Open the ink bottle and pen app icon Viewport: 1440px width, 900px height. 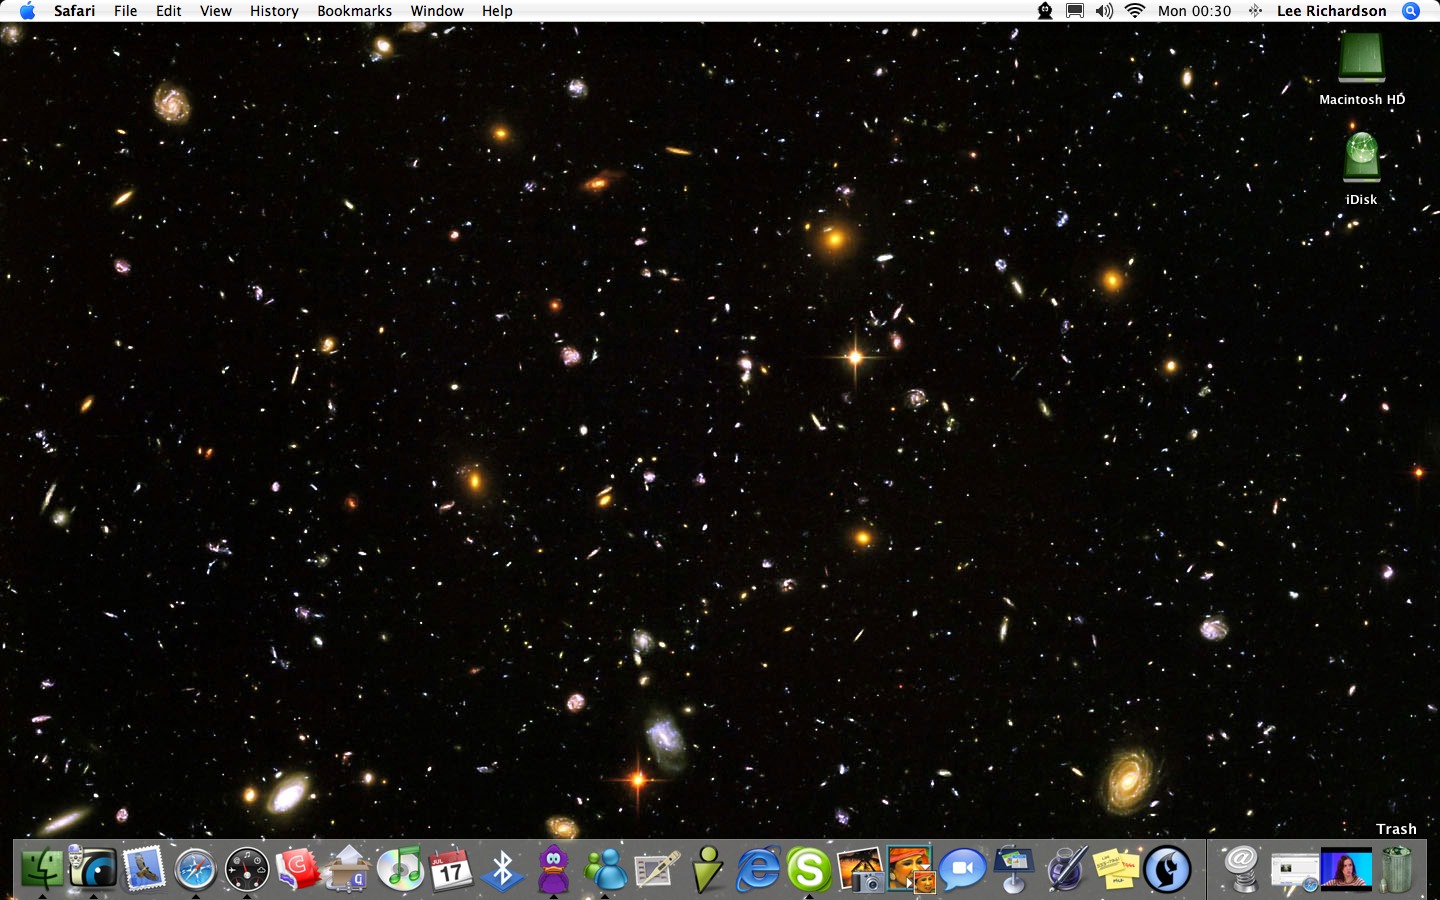pyautogui.click(x=1065, y=869)
